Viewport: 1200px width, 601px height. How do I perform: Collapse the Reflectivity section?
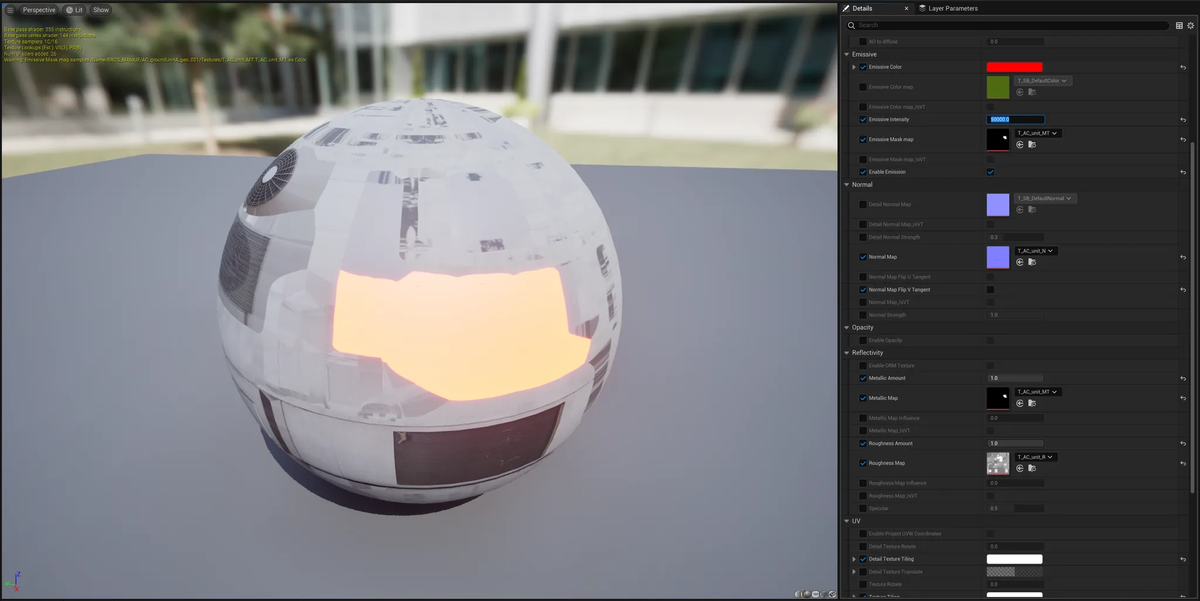click(x=847, y=352)
